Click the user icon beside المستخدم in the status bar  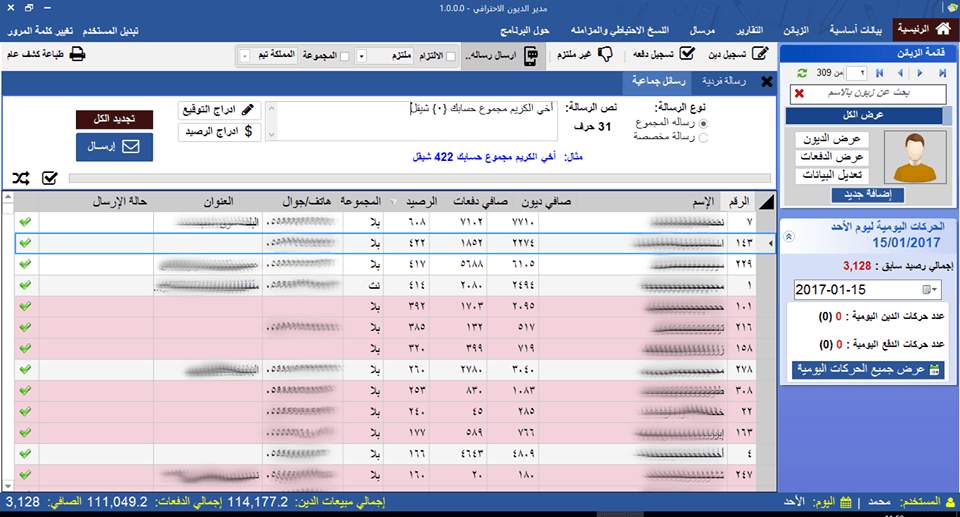[950, 502]
